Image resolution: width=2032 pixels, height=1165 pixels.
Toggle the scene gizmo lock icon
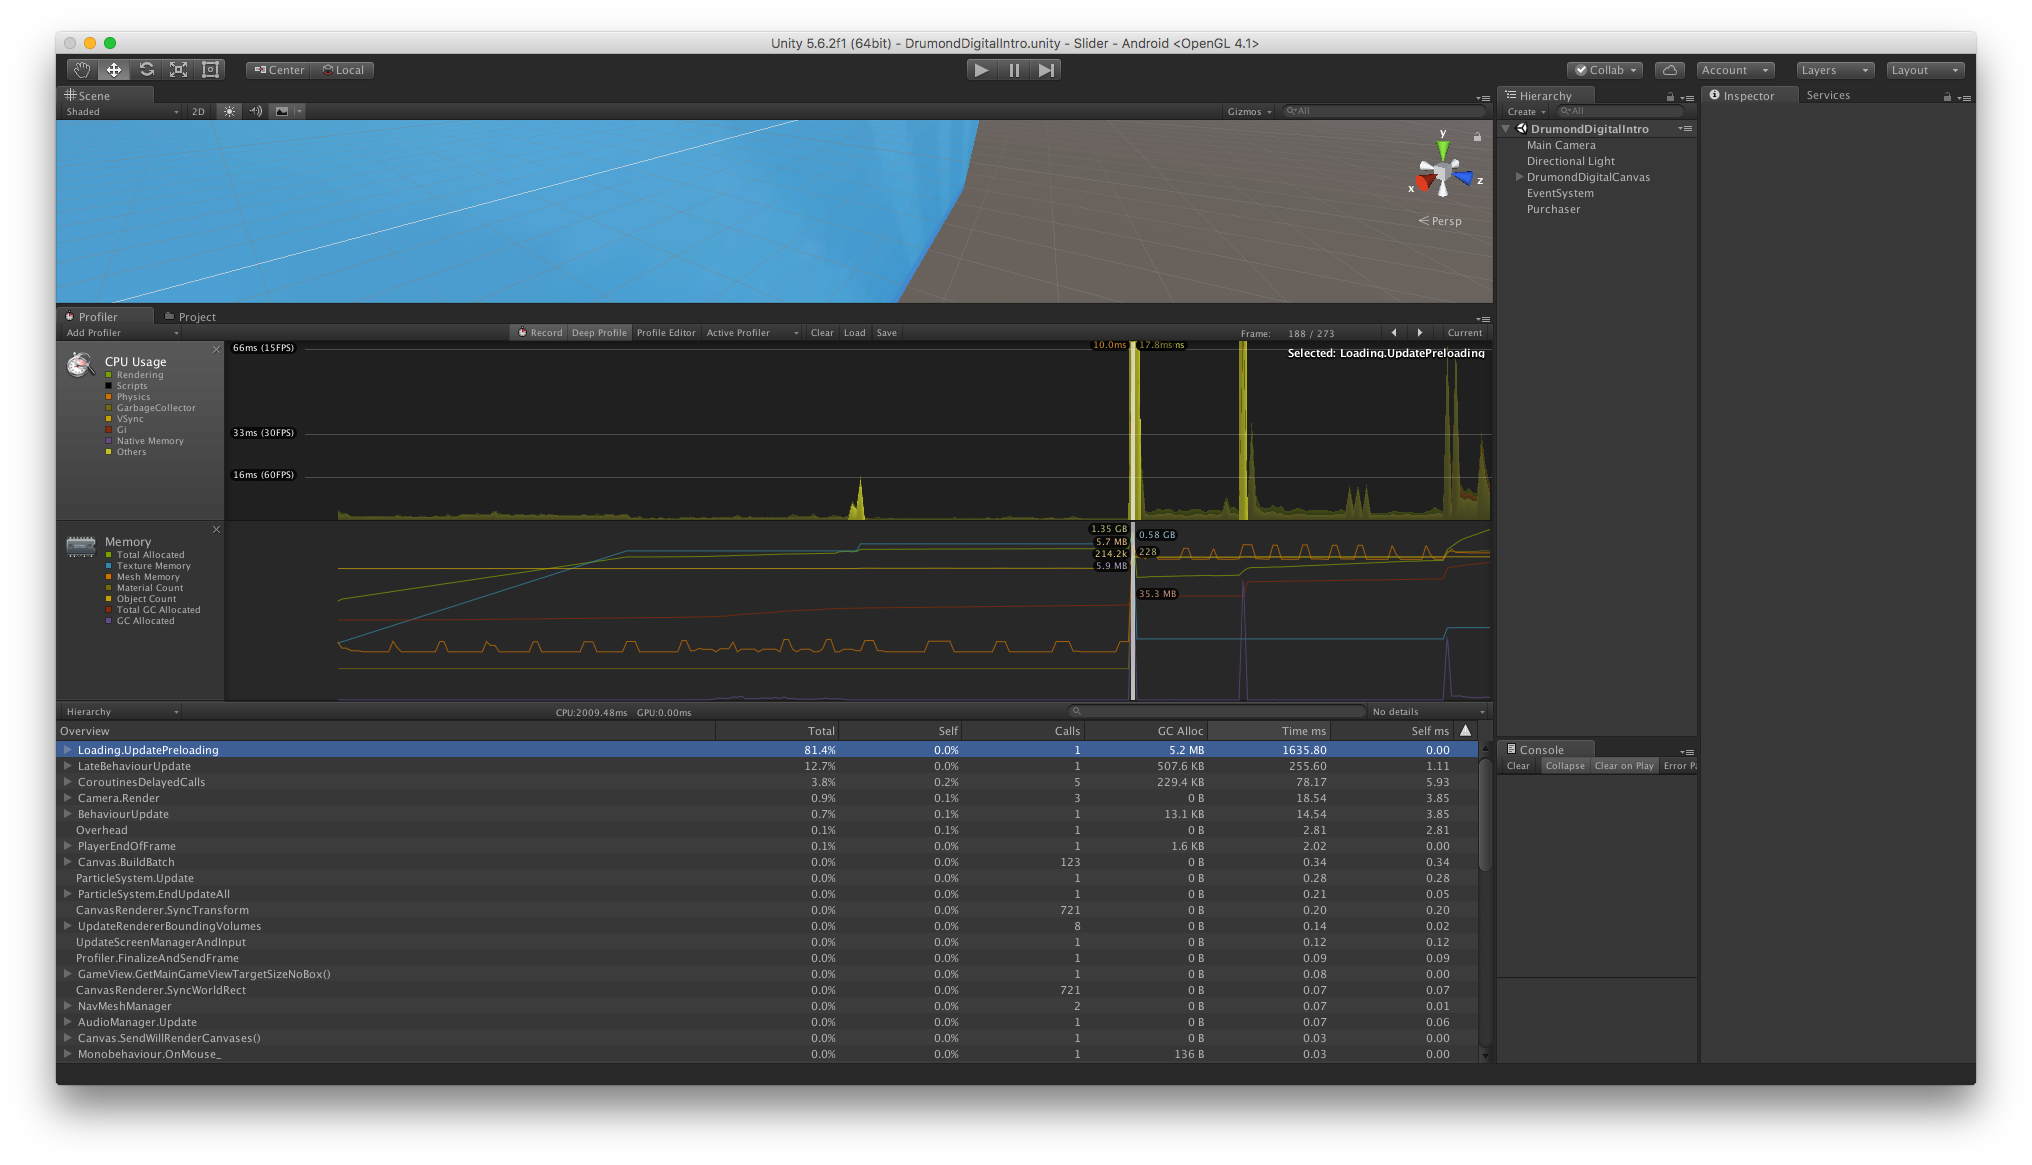click(1477, 137)
